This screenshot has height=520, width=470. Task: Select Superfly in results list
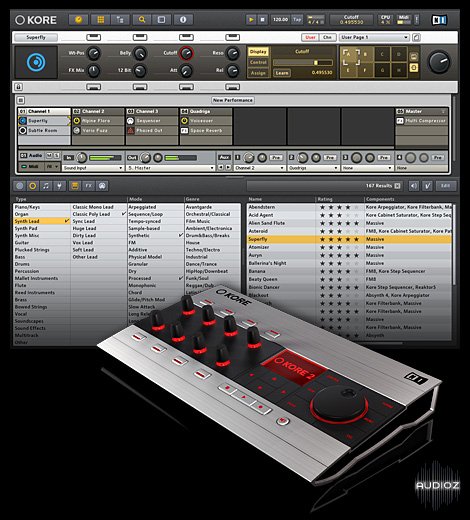click(x=349, y=239)
